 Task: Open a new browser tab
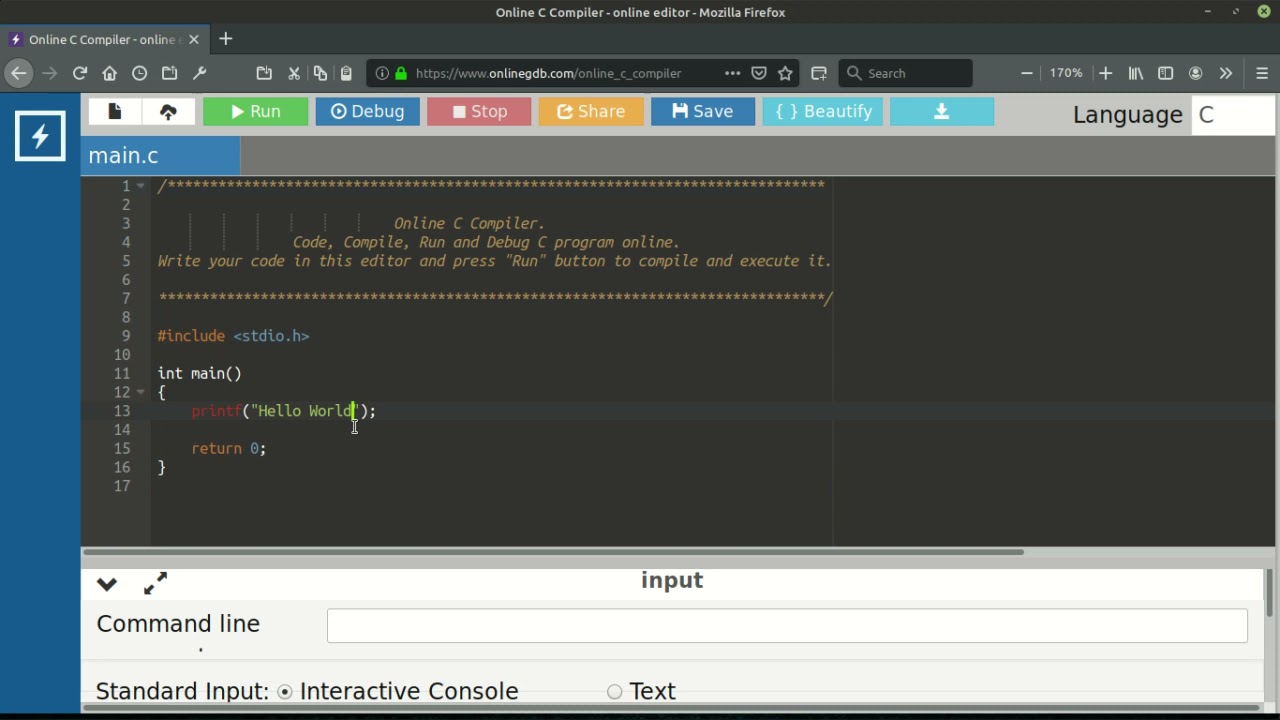tap(226, 39)
